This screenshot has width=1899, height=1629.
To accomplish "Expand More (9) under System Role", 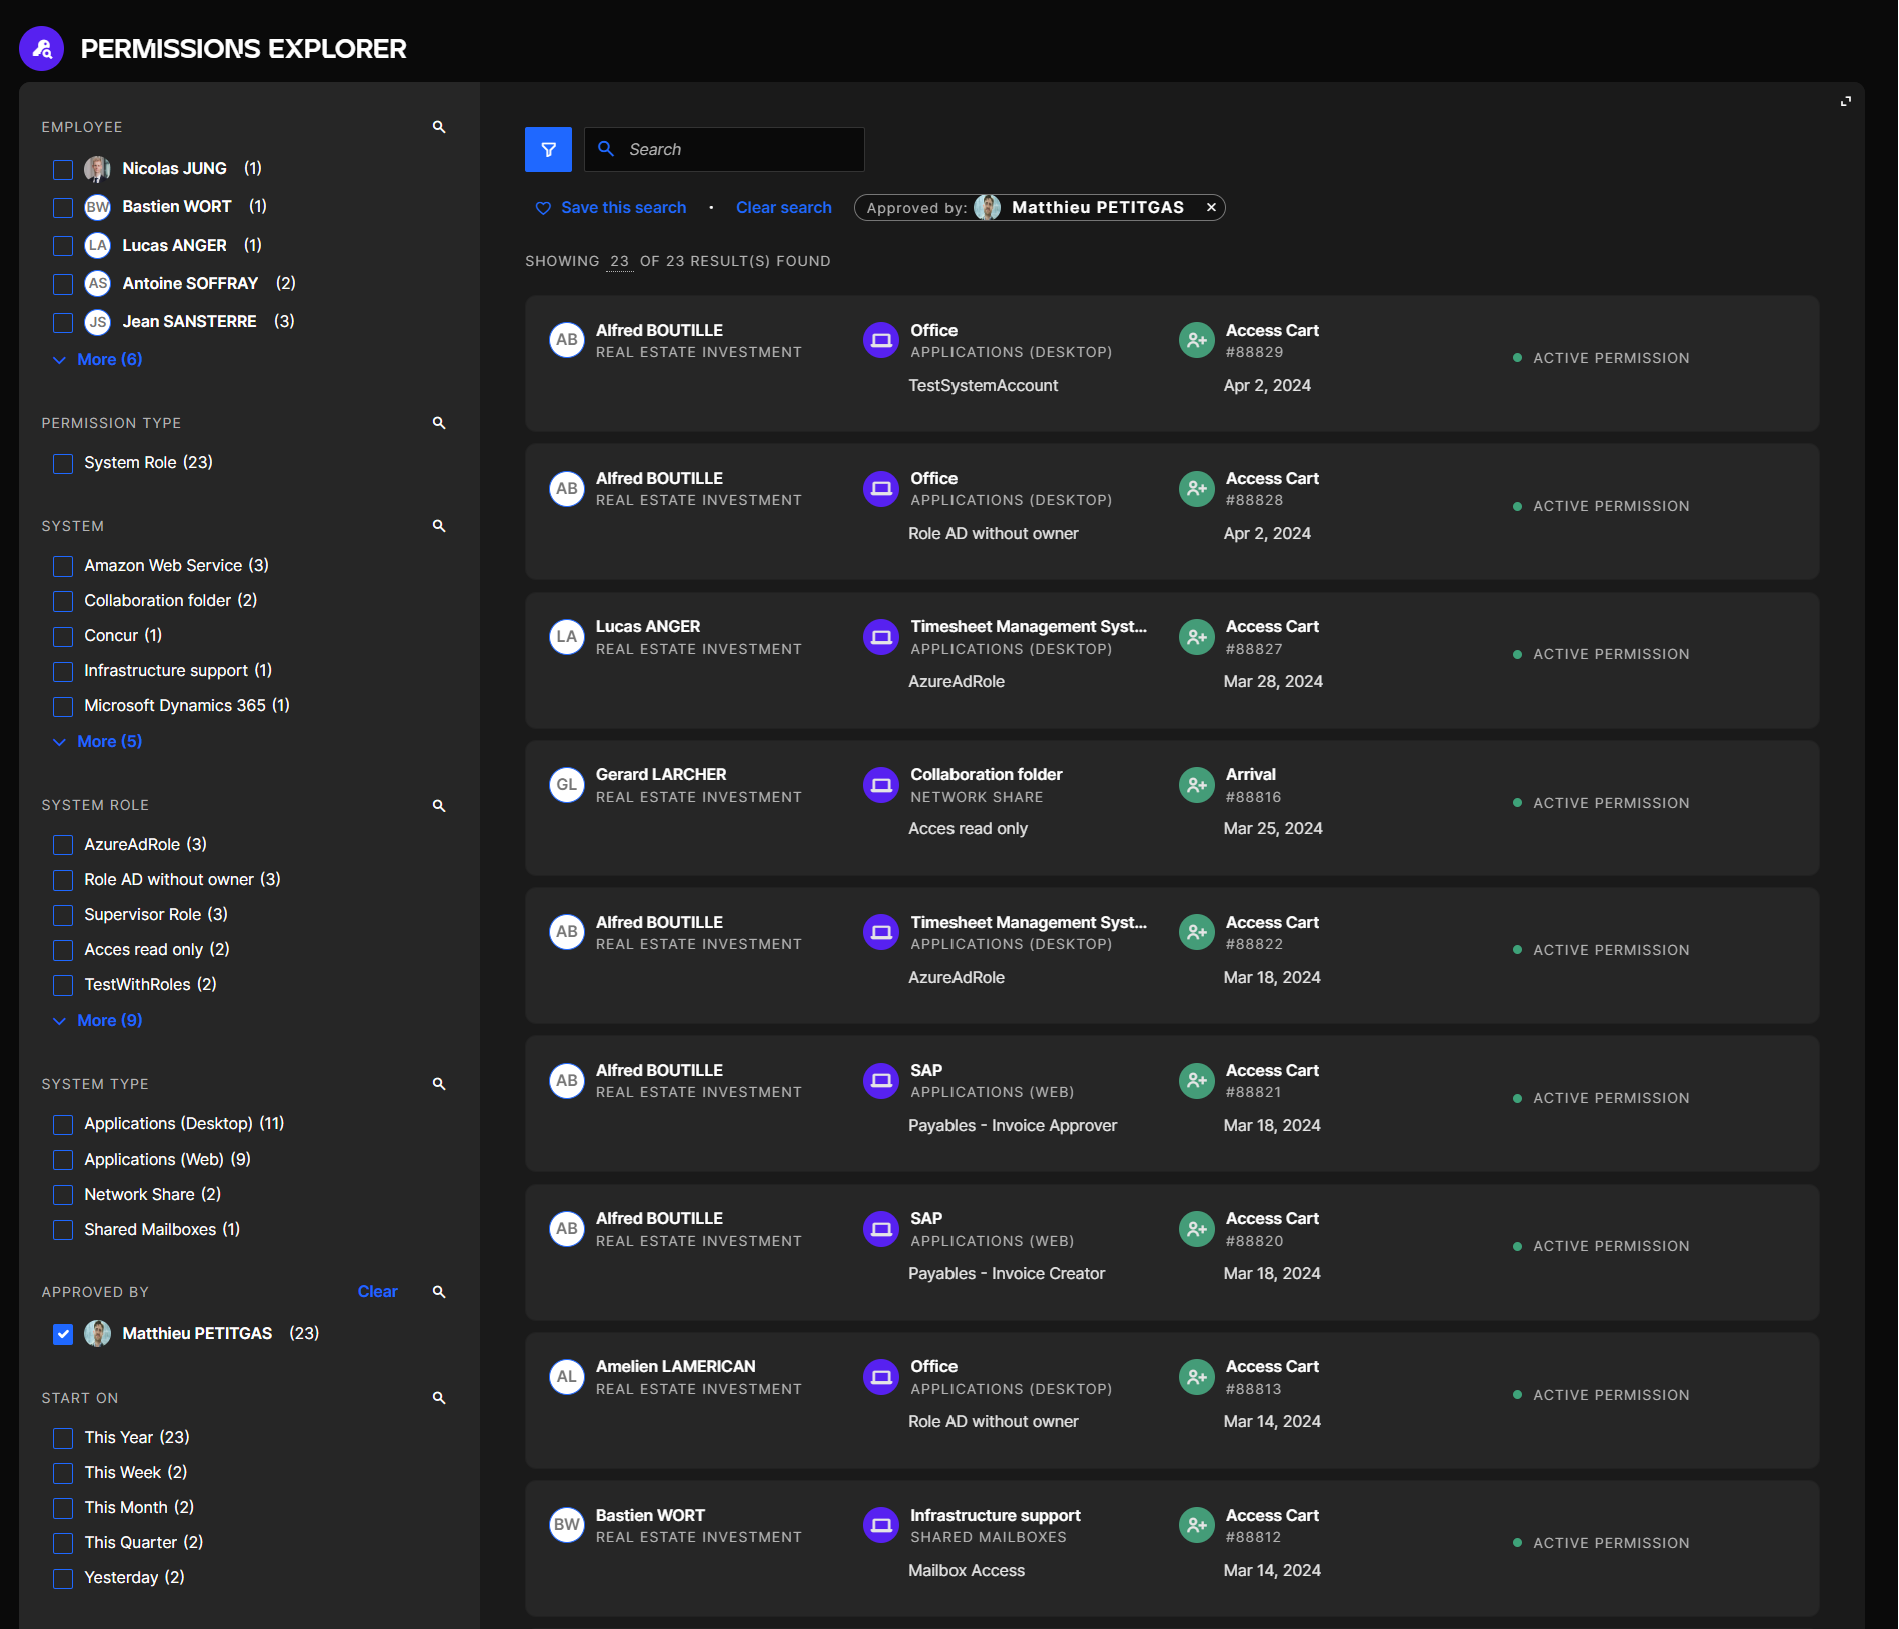I will pyautogui.click(x=109, y=1020).
